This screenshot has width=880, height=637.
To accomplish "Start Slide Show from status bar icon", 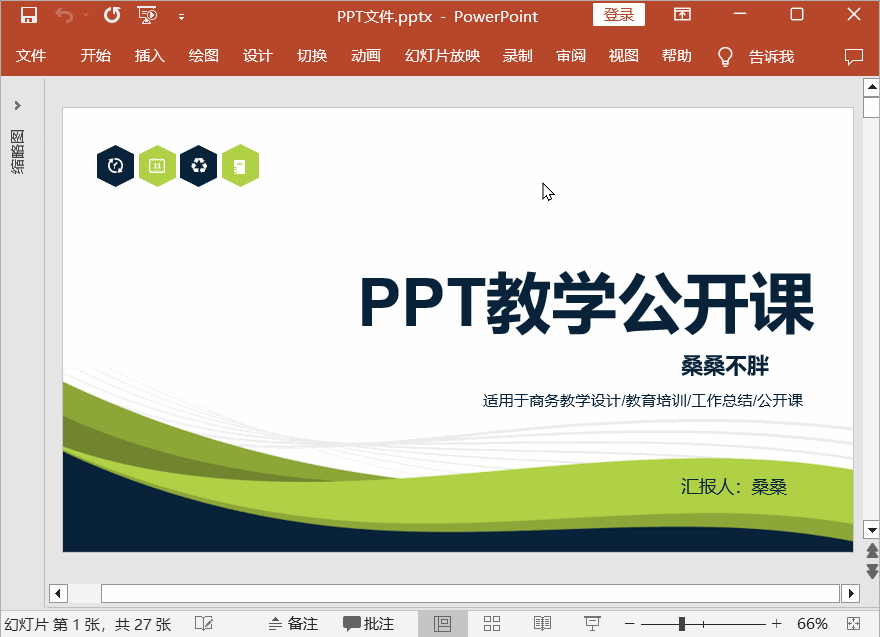I will point(592,624).
